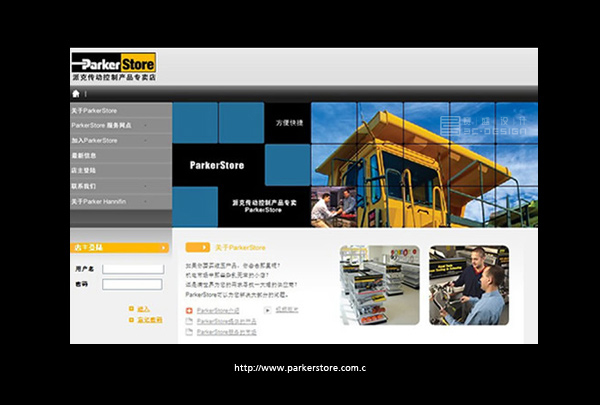Click the arrow on the orange login header
The image size is (600, 405).
click(163, 248)
